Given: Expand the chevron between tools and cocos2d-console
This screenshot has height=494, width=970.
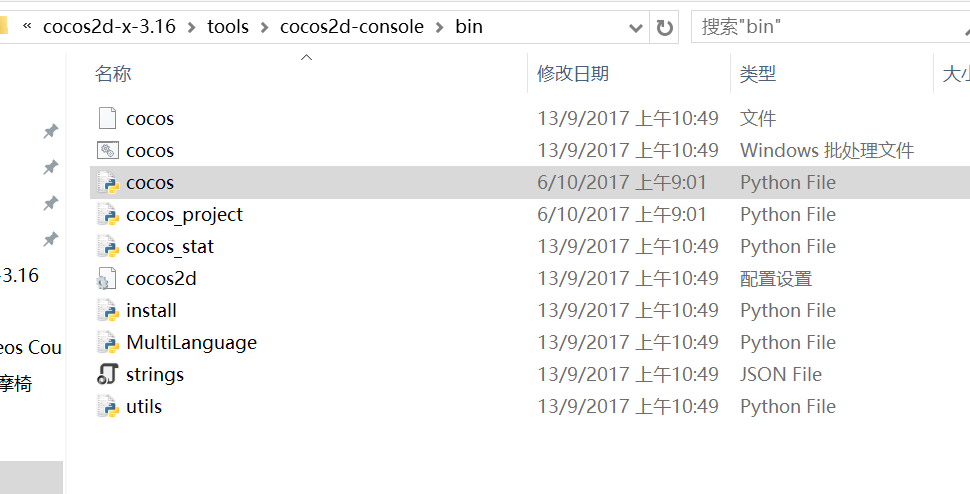Looking at the screenshot, I should pyautogui.click(x=264, y=27).
